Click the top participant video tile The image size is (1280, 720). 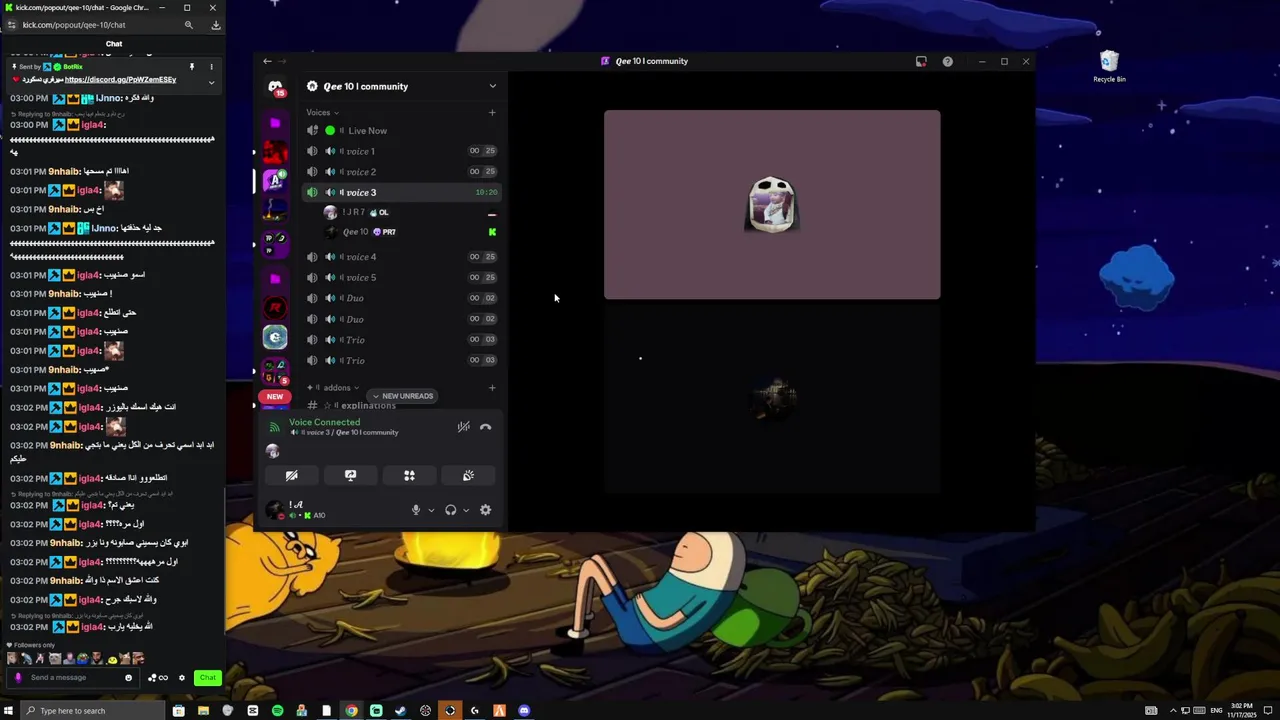tap(772, 205)
